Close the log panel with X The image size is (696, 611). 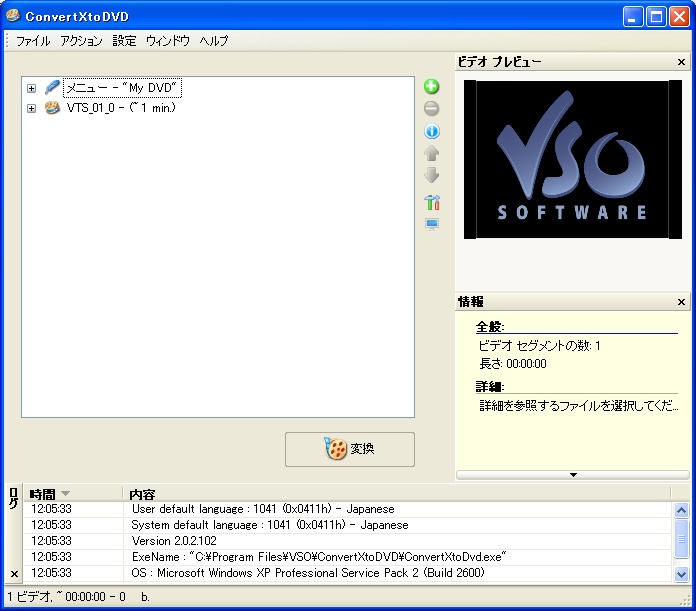tap(14, 574)
